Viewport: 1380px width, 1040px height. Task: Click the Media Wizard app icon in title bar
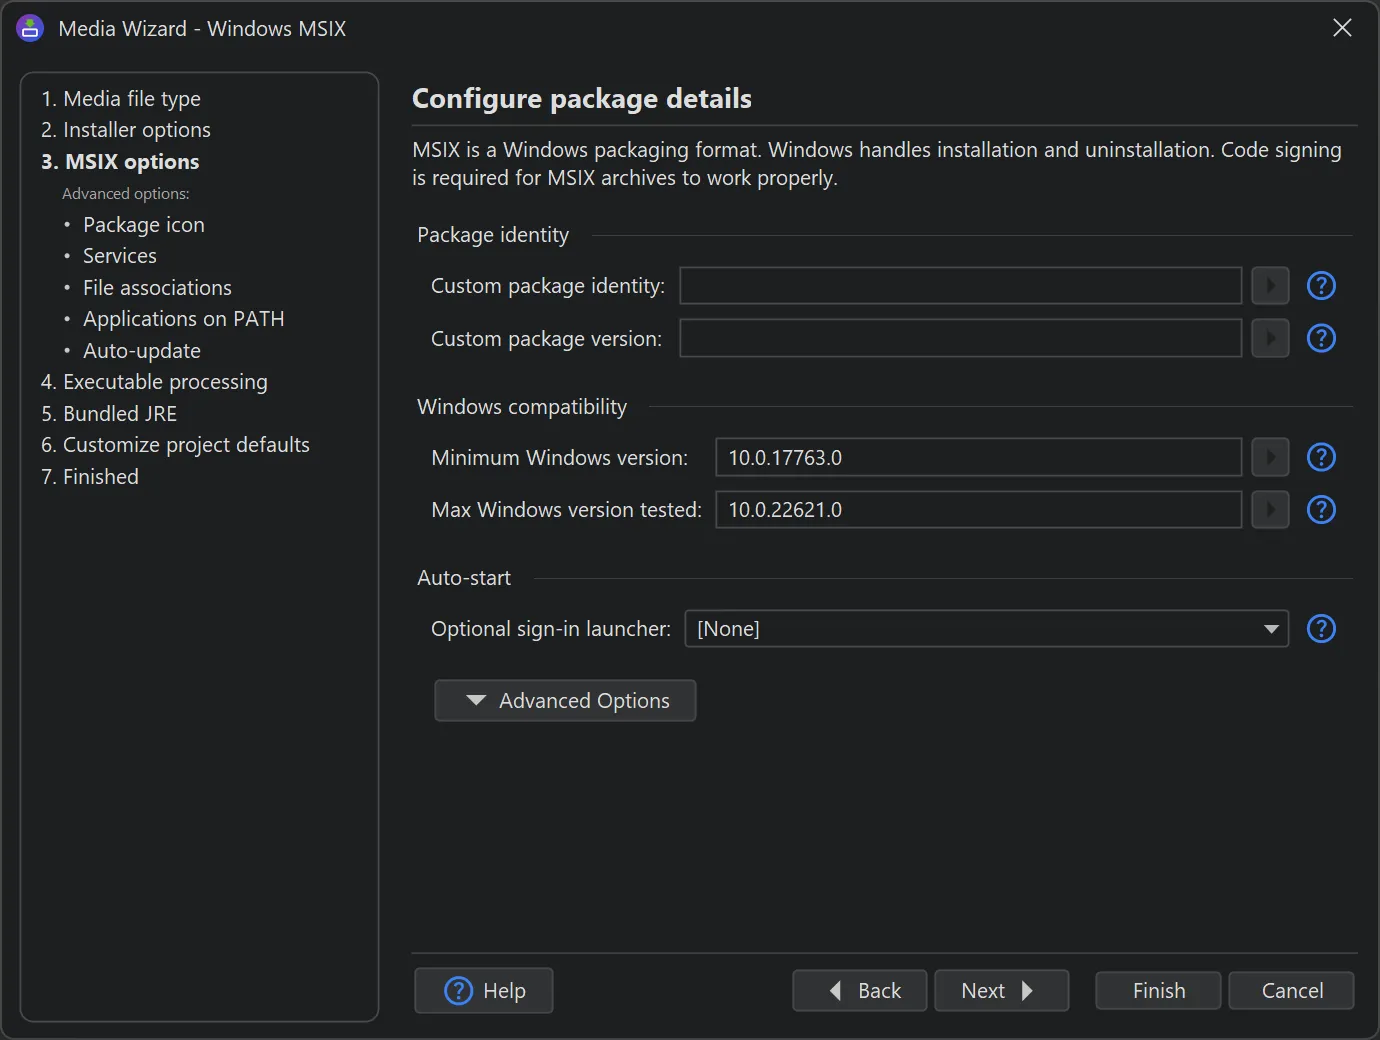tap(30, 28)
